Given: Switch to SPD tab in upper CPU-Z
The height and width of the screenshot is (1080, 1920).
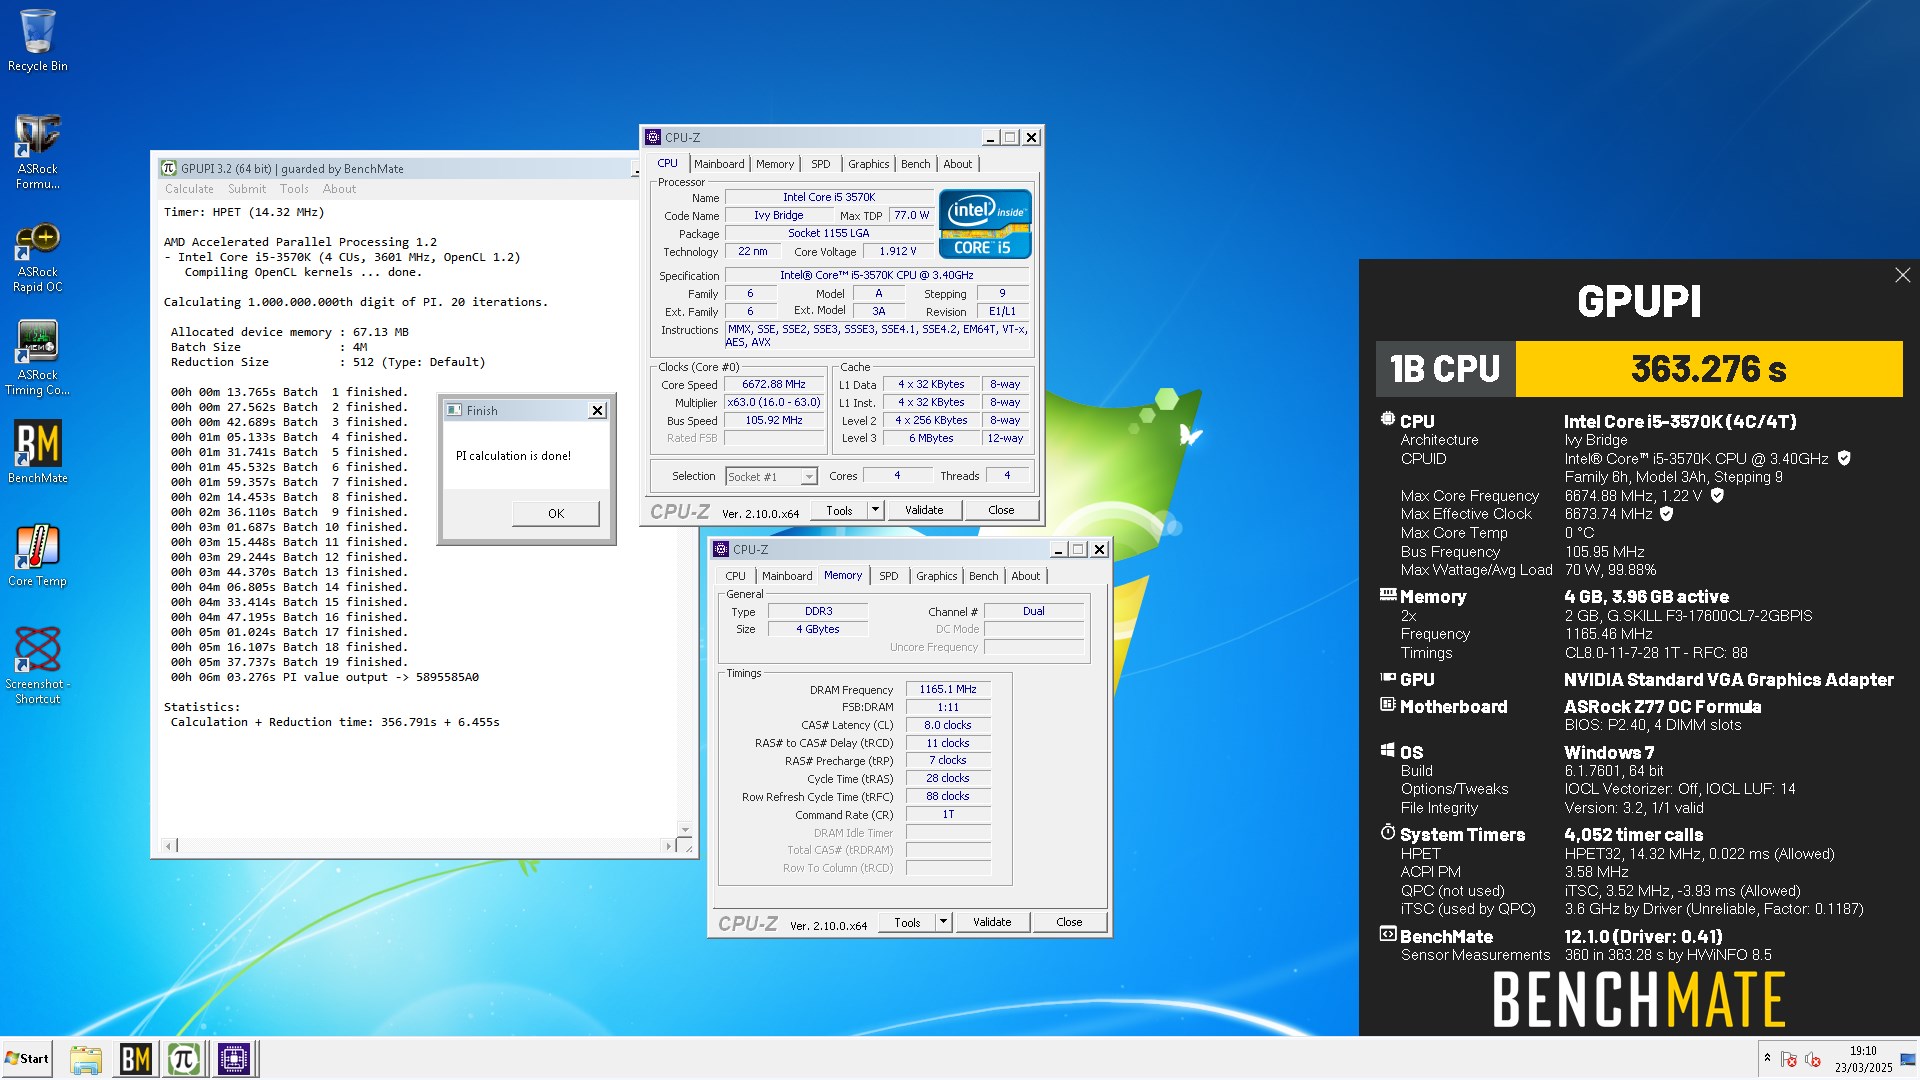Looking at the screenshot, I should click(821, 164).
